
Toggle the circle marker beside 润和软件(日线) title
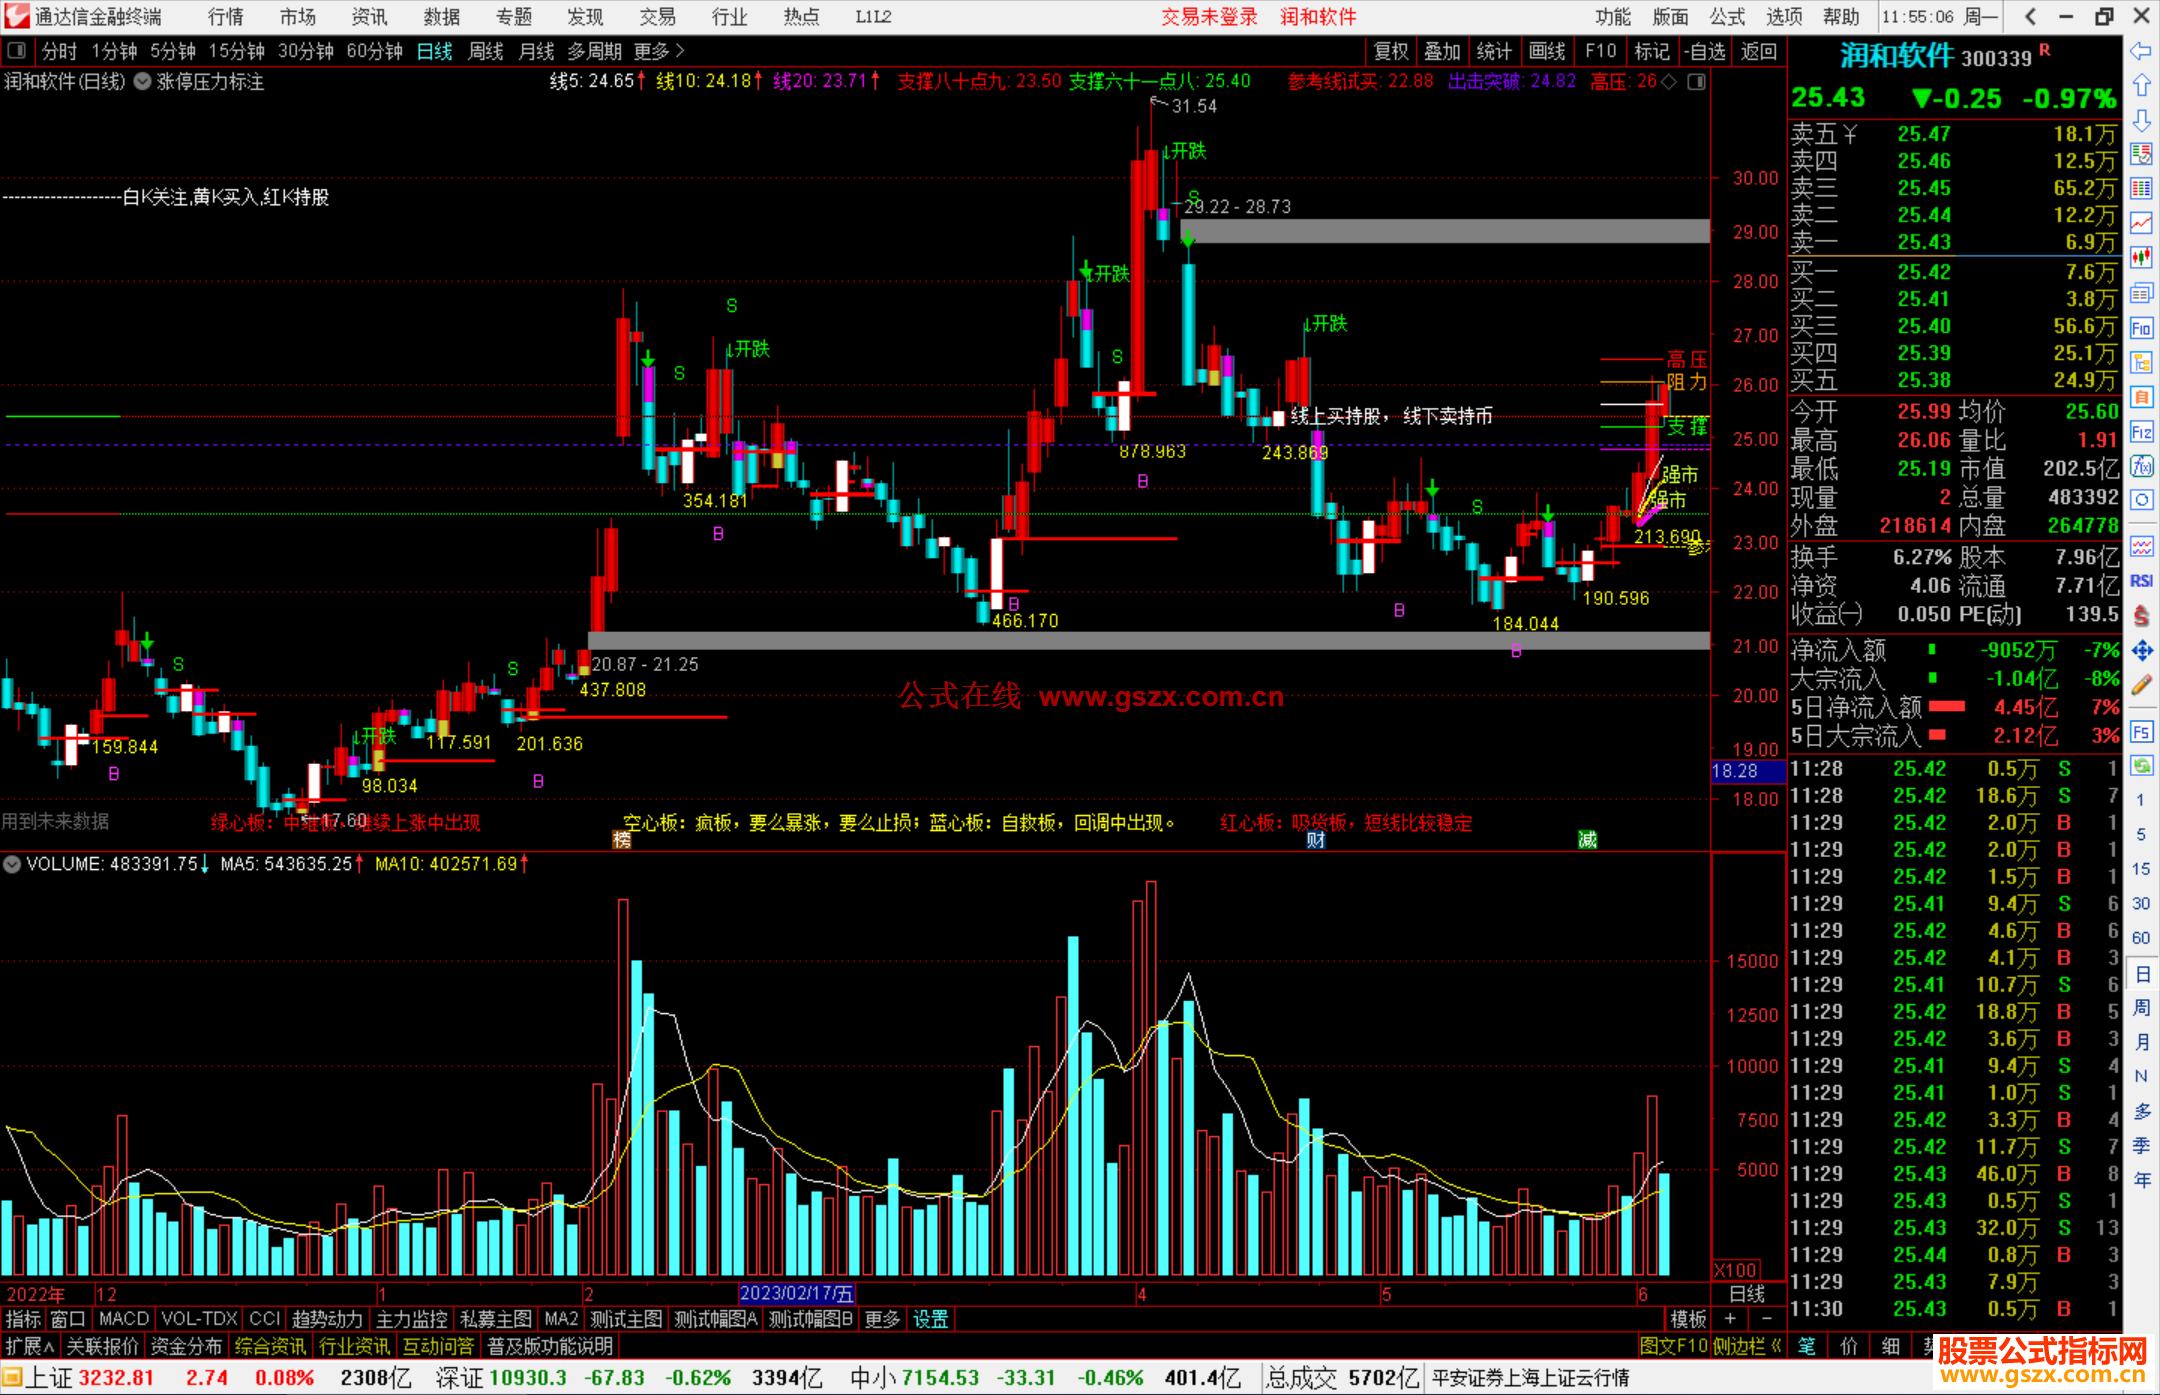(x=143, y=82)
